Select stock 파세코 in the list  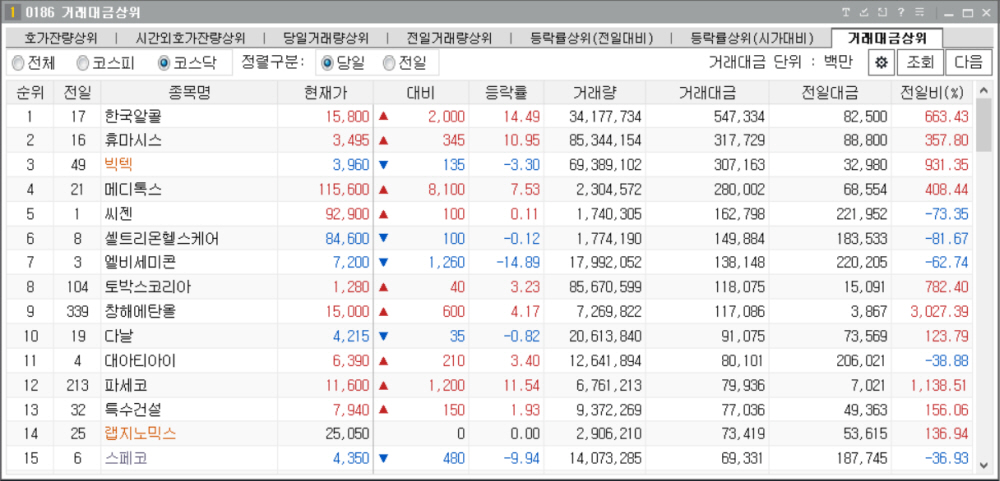click(126, 385)
